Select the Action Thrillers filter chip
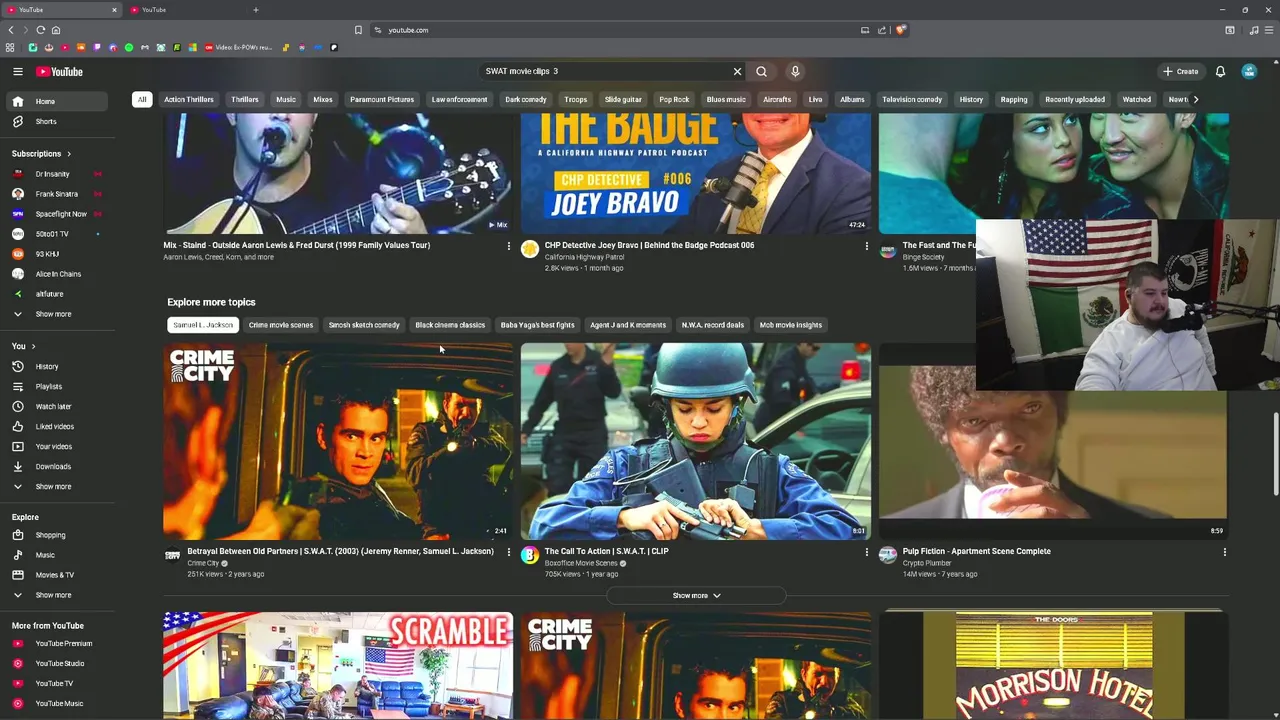Viewport: 1280px width, 720px height. (x=189, y=99)
